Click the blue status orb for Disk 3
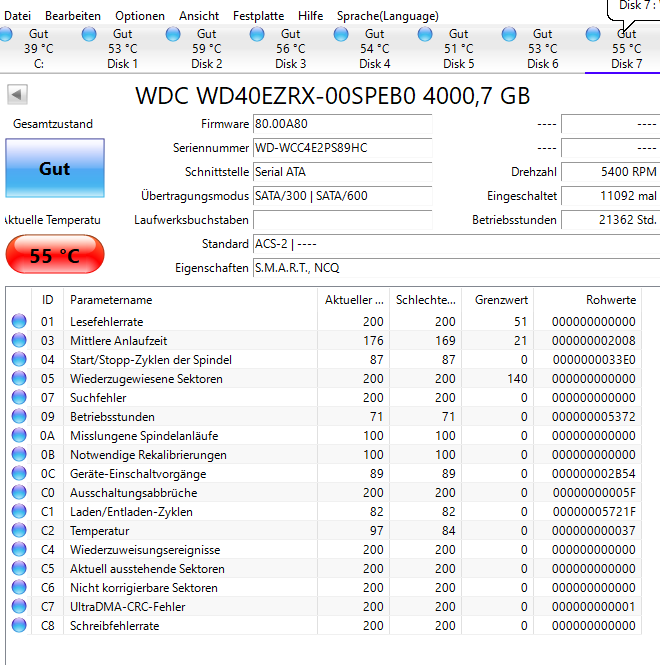The width and height of the screenshot is (660, 665). (x=257, y=34)
